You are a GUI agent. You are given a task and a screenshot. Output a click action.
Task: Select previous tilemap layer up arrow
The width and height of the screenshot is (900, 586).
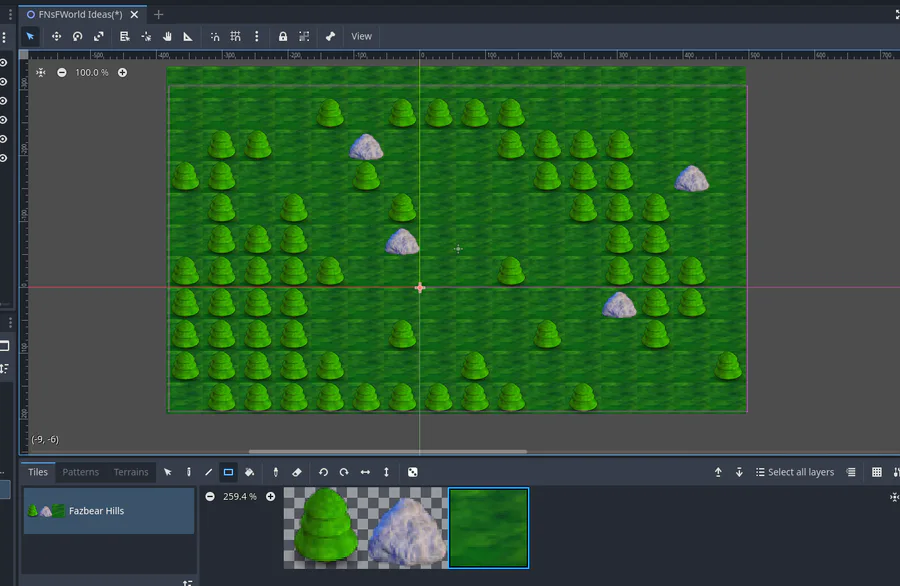point(718,472)
